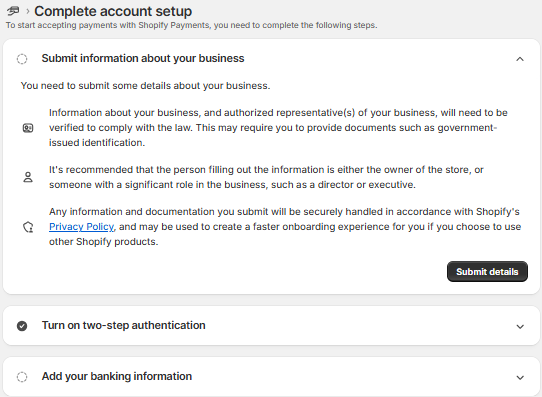Click the government-issued identification paragraph
Viewport: 542px width, 397px height.
point(278,127)
